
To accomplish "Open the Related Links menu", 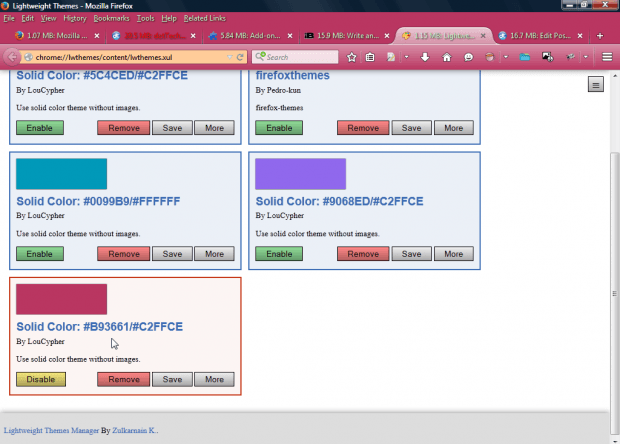I will coord(204,18).
